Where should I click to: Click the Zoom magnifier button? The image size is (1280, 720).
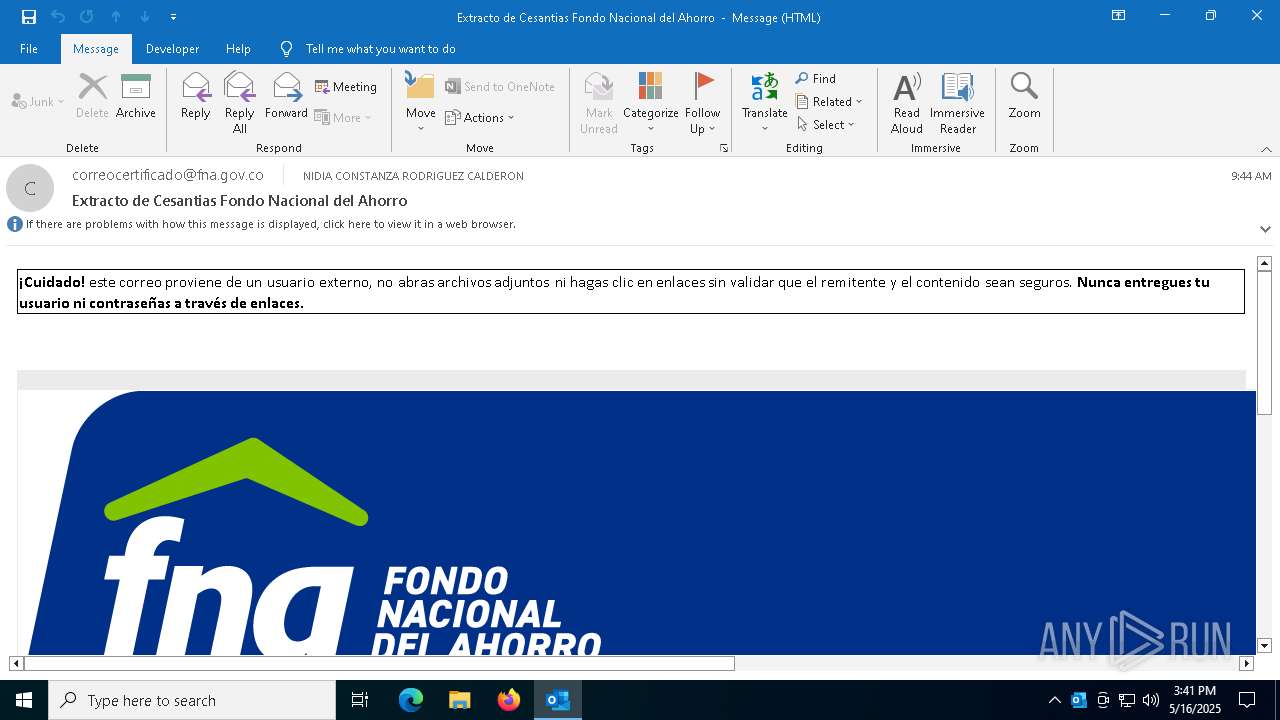(x=1024, y=96)
